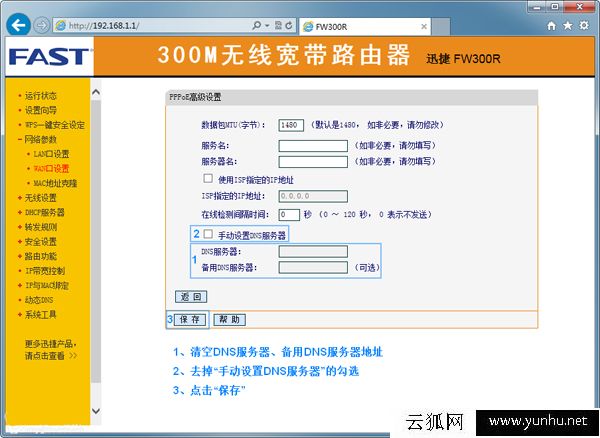This screenshot has width=600, height=438.
Task: Open WAN口设置 submenu item
Action: coord(51,168)
